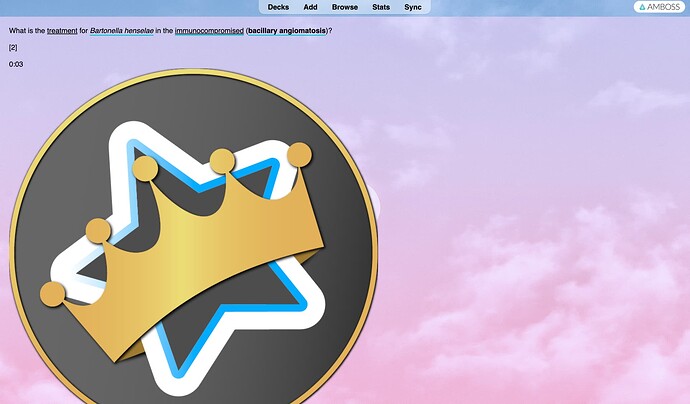Click the rightmost gold ball on the crown
The image size is (690, 404).
coord(299,154)
